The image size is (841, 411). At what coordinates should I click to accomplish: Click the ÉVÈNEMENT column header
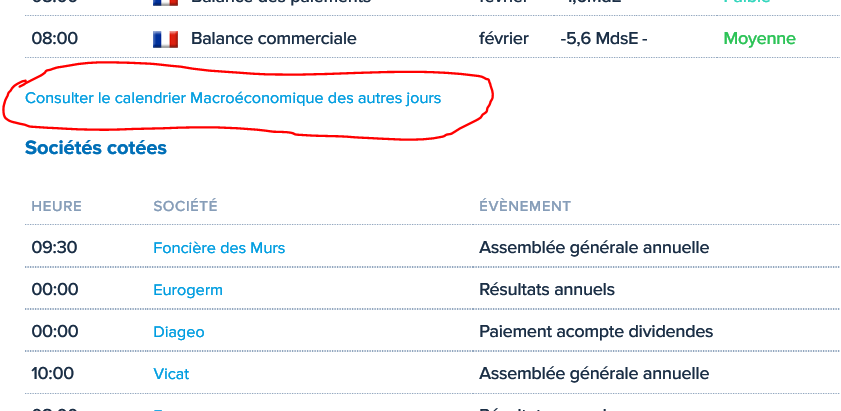coord(525,206)
